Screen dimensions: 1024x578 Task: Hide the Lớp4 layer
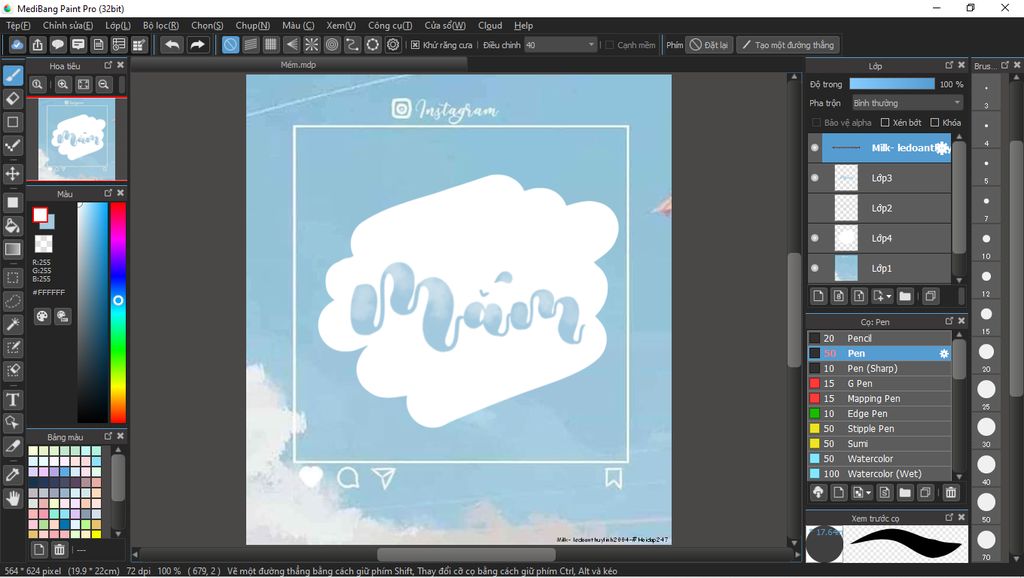point(814,238)
